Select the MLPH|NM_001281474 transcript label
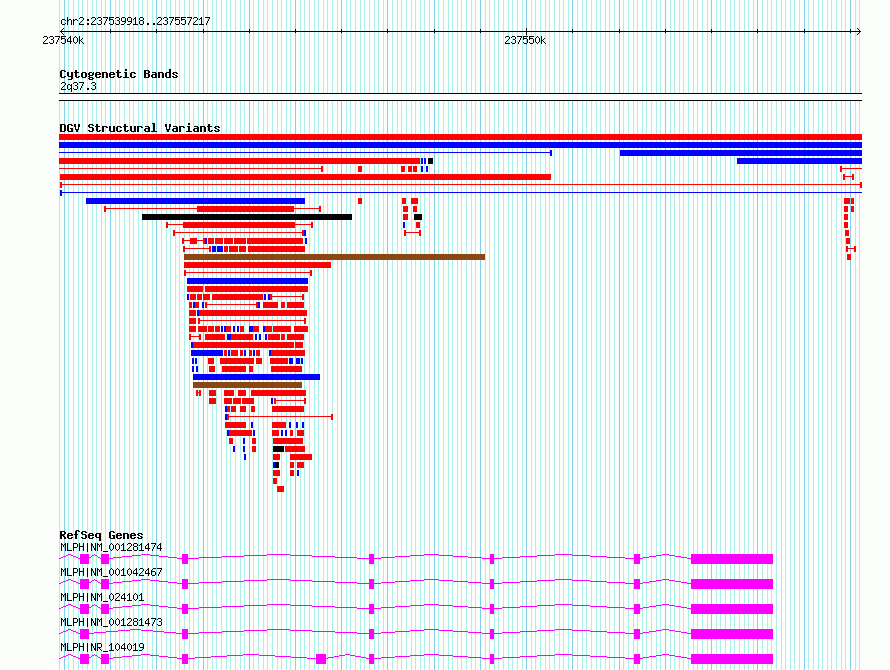The height and width of the screenshot is (670, 890). point(111,547)
